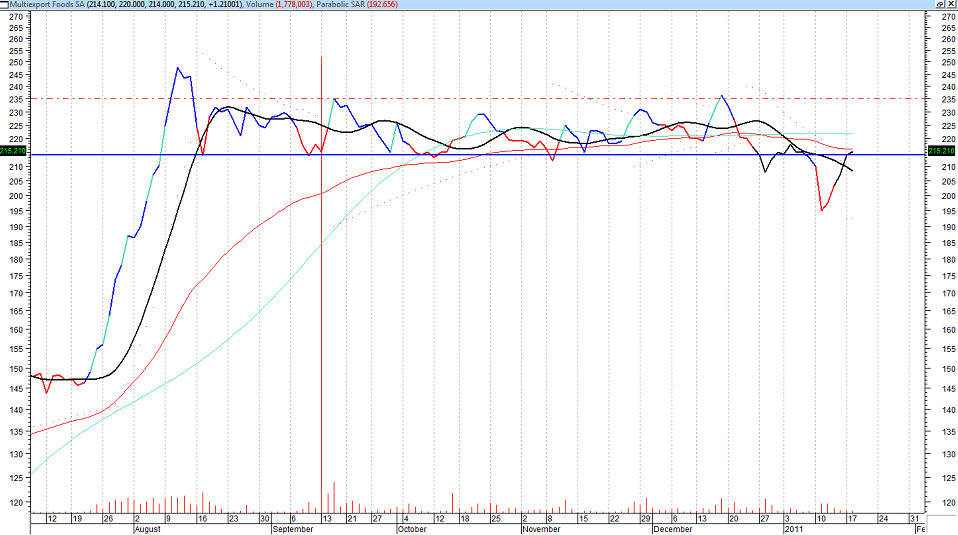This screenshot has width=958, height=535.
Task: Click the 'September' month label on date axis
Action: (x=293, y=529)
